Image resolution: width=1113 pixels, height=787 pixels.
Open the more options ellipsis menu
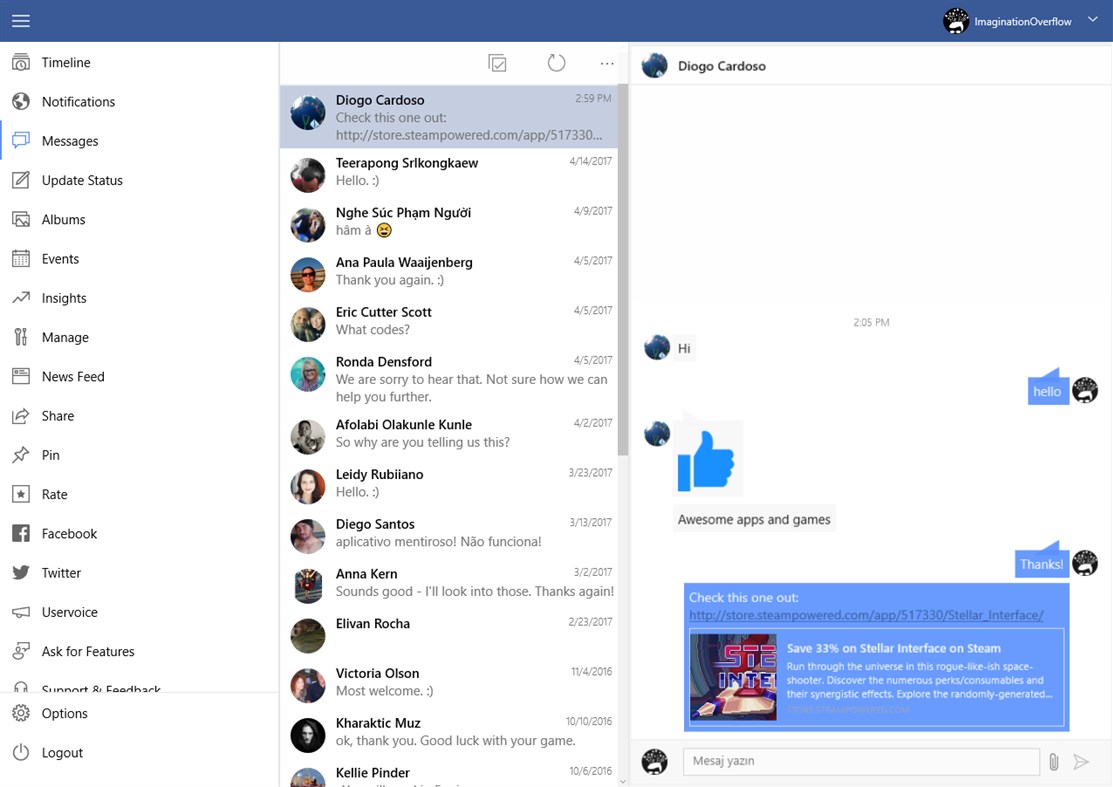coord(607,62)
